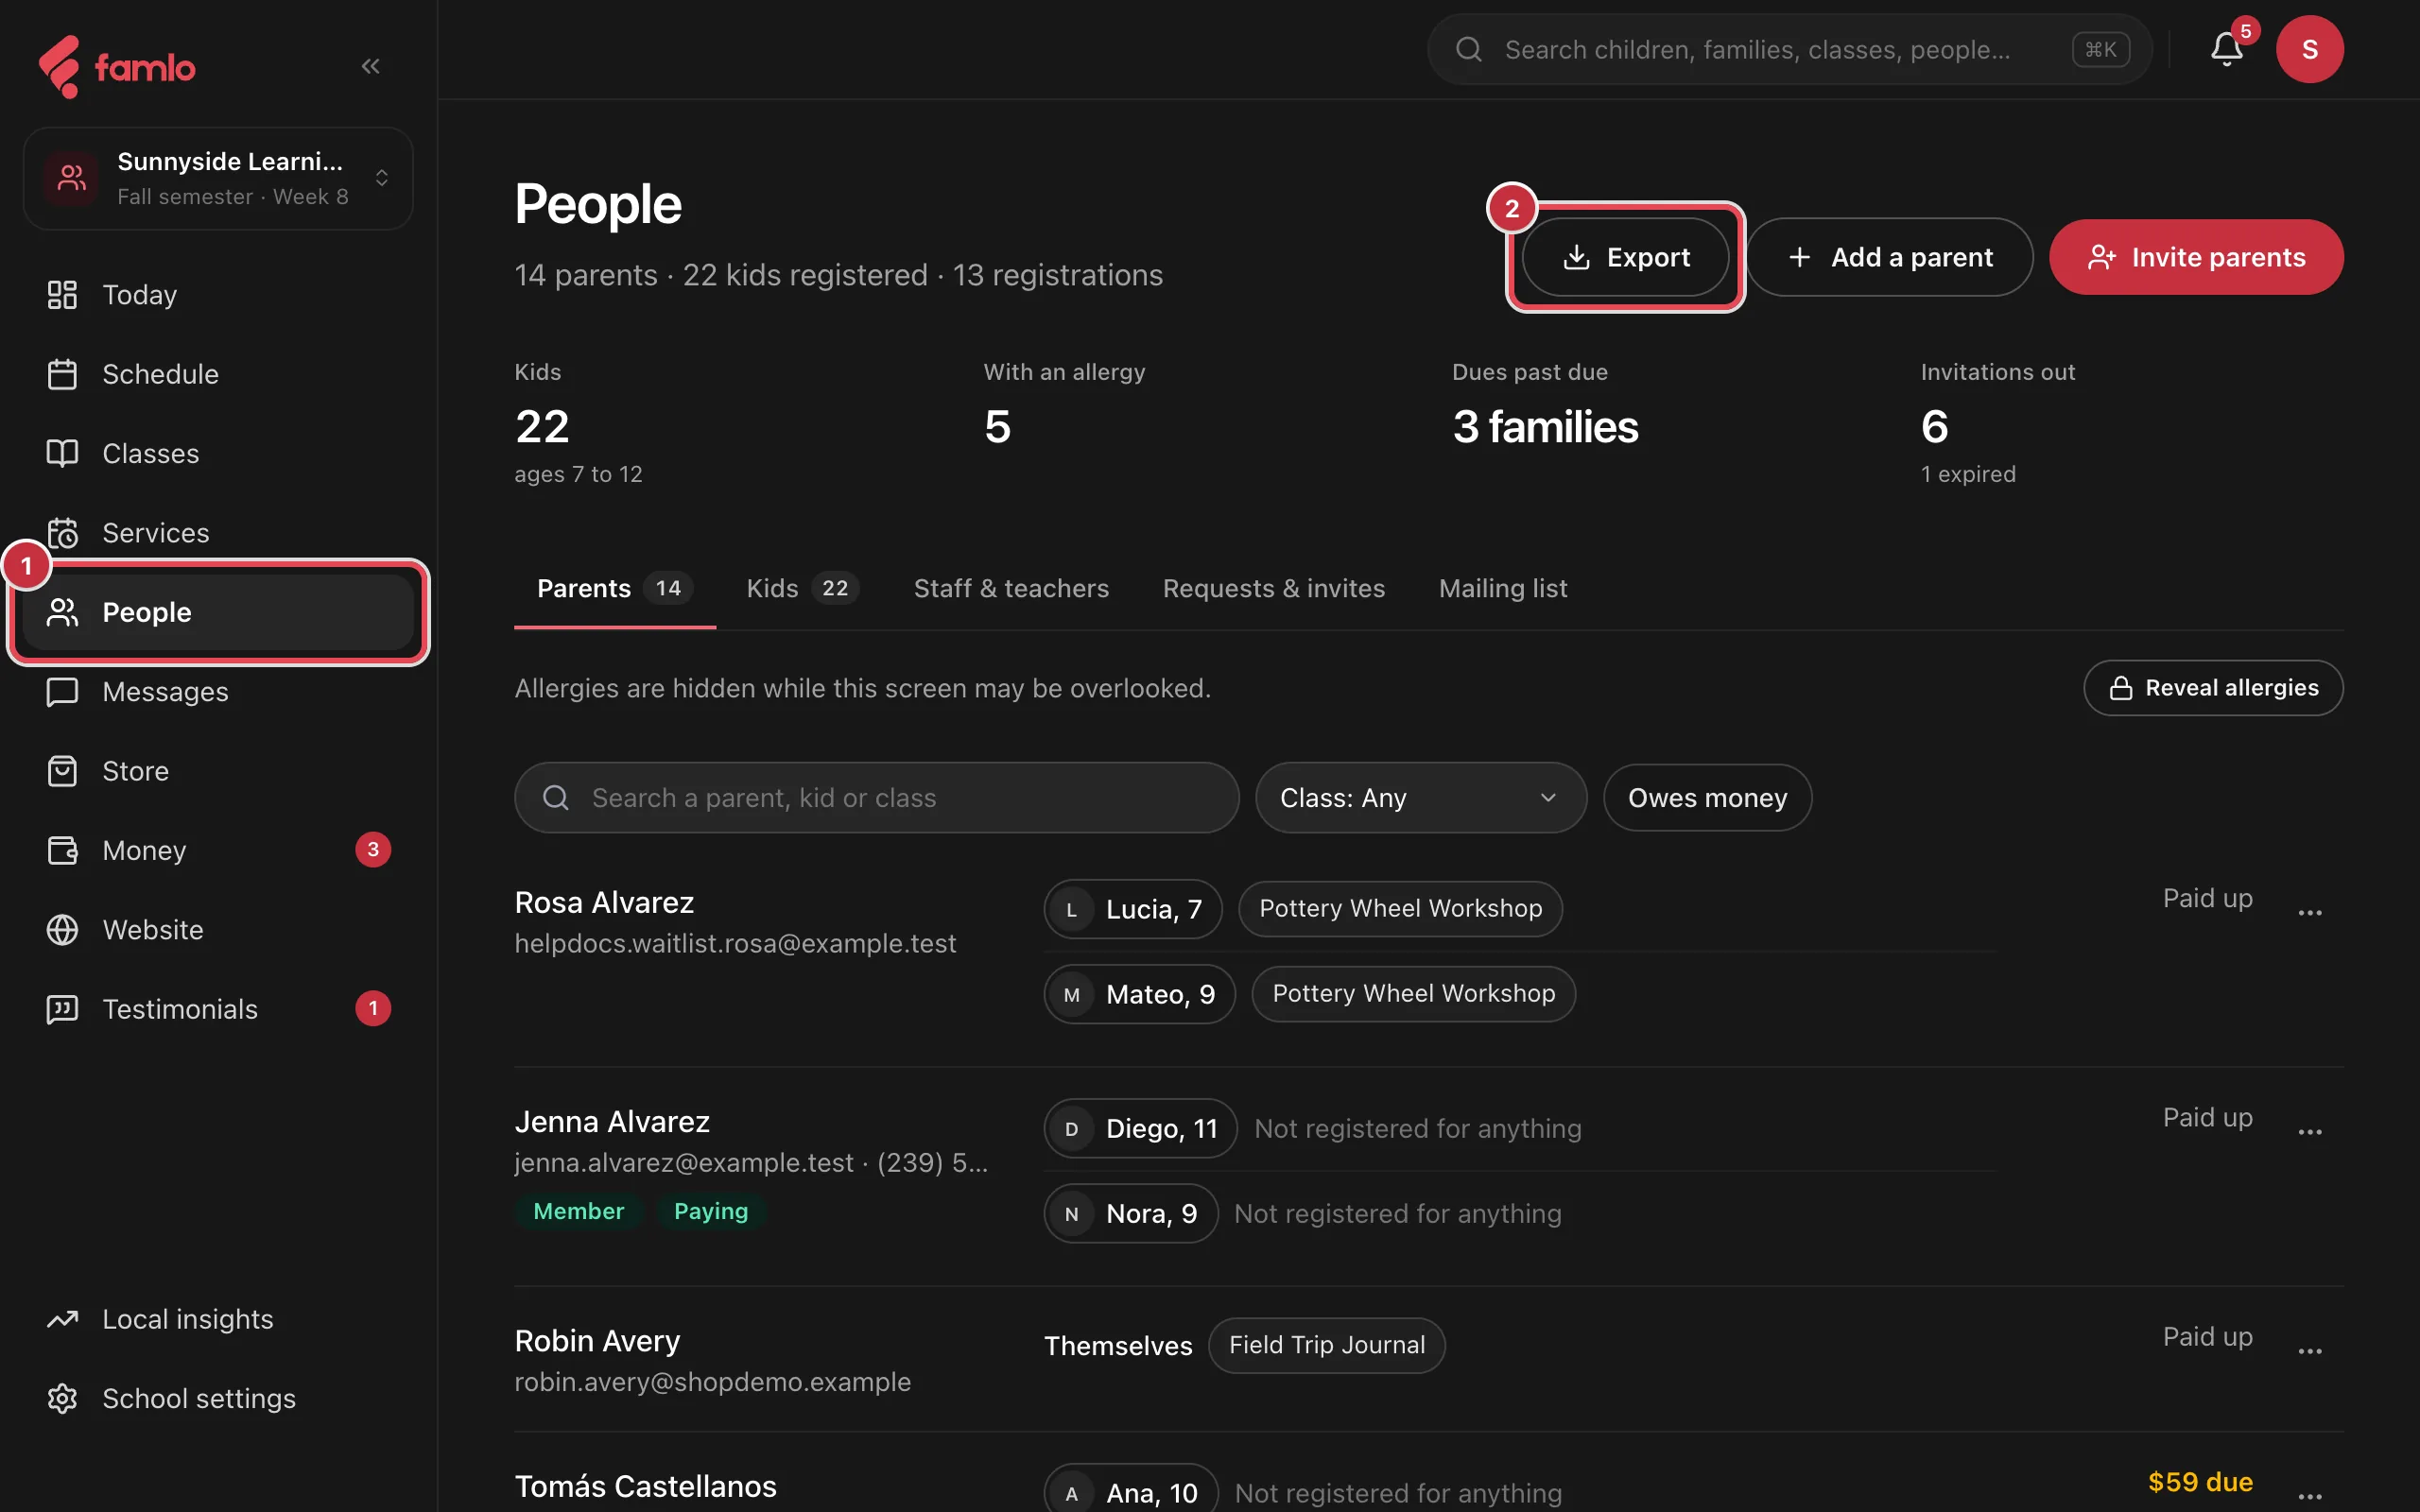The image size is (2420, 1512).
Task: Reveal hidden allergies
Action: tap(2213, 688)
